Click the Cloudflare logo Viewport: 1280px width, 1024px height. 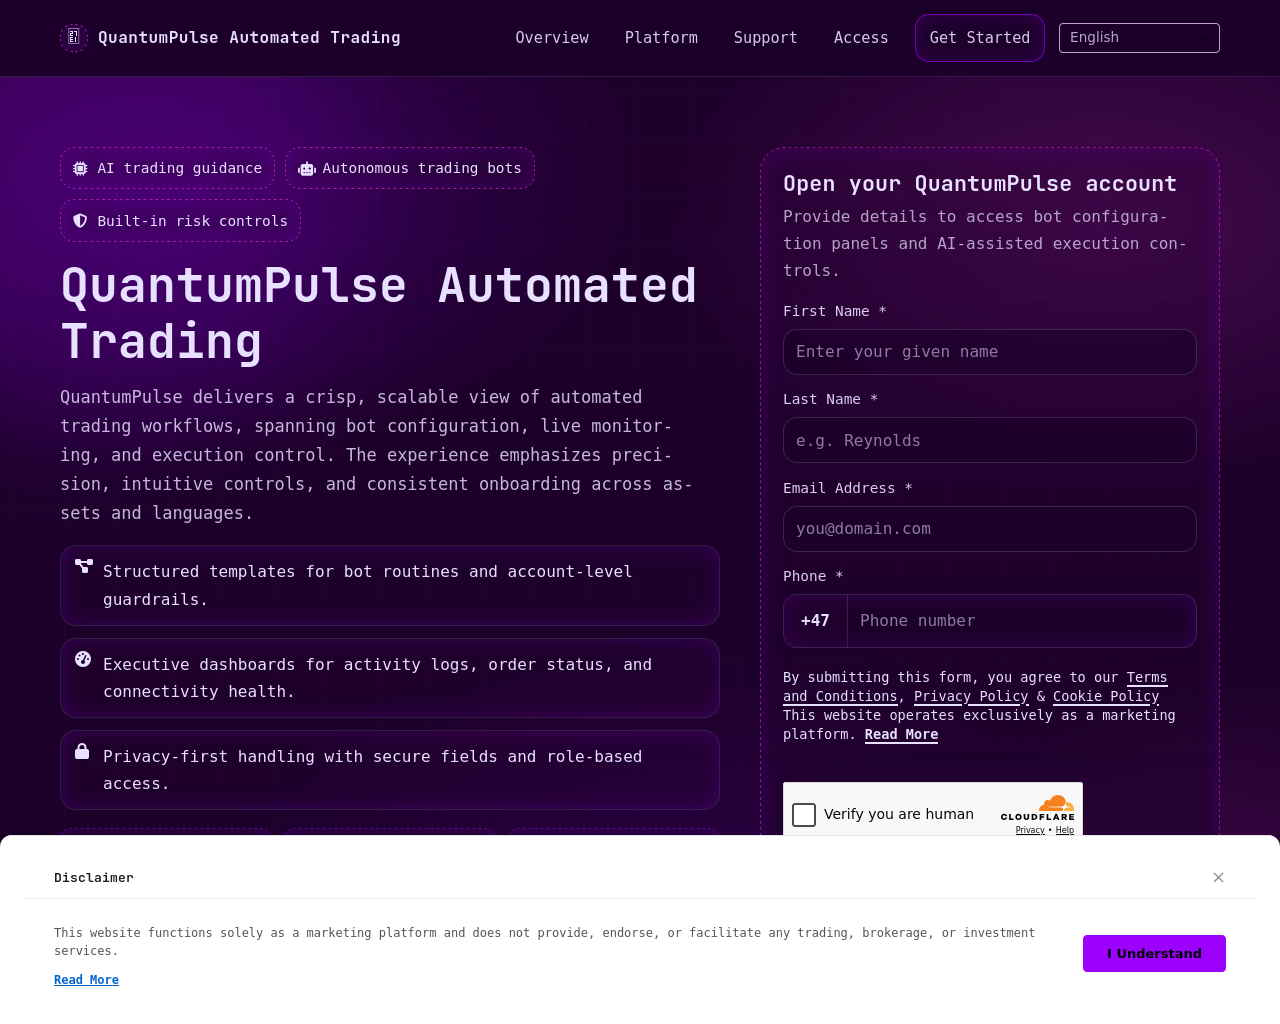1038,808
